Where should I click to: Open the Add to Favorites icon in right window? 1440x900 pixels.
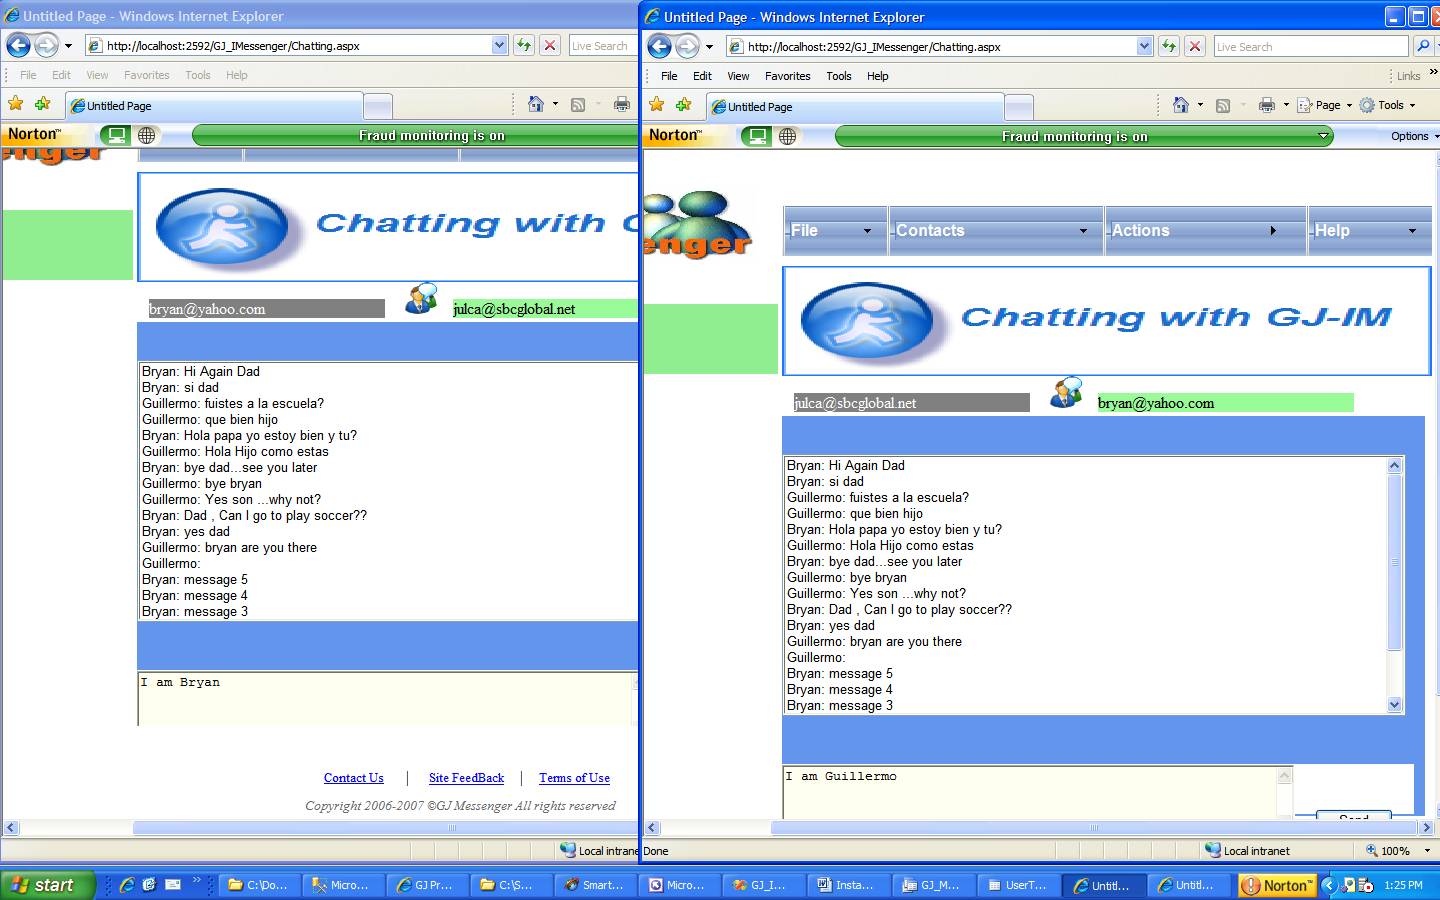[684, 105]
